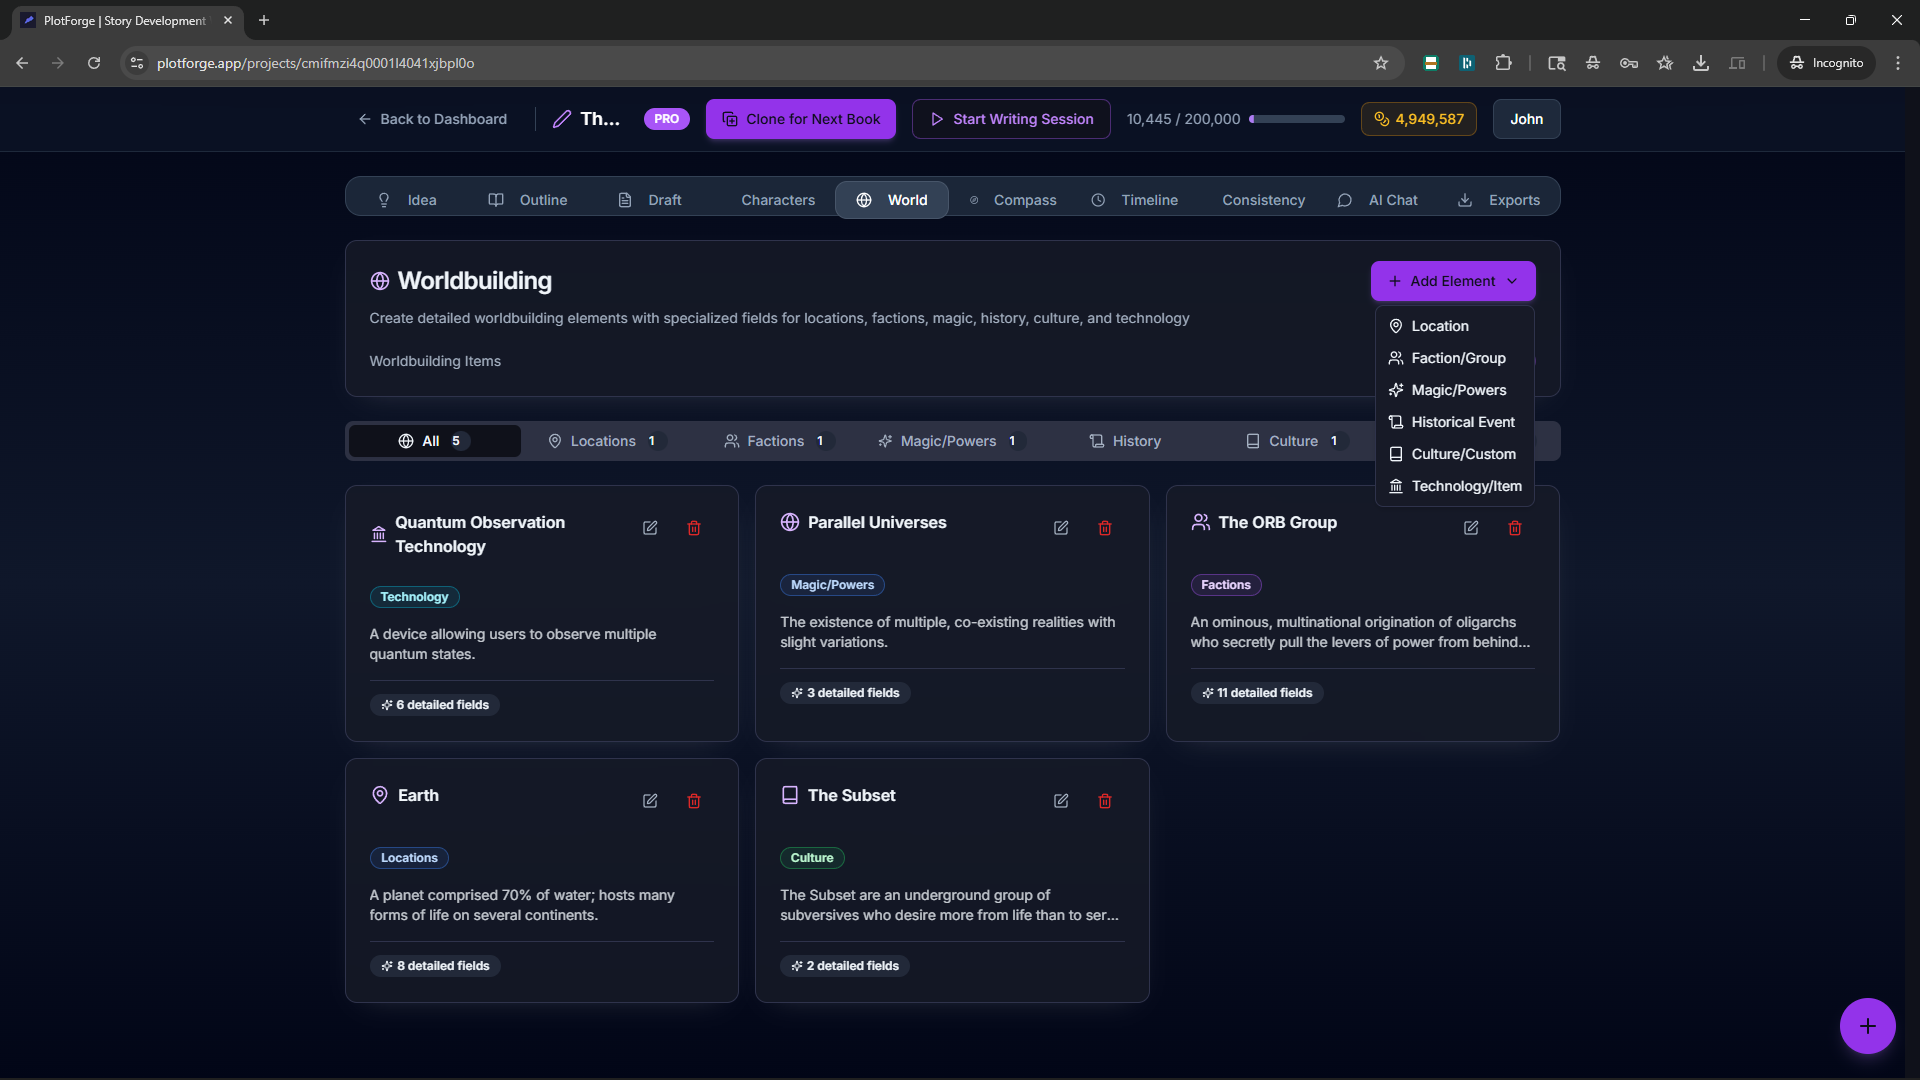Open the browser extensions puzzle icon
This screenshot has height=1080, width=1920.
click(1503, 63)
